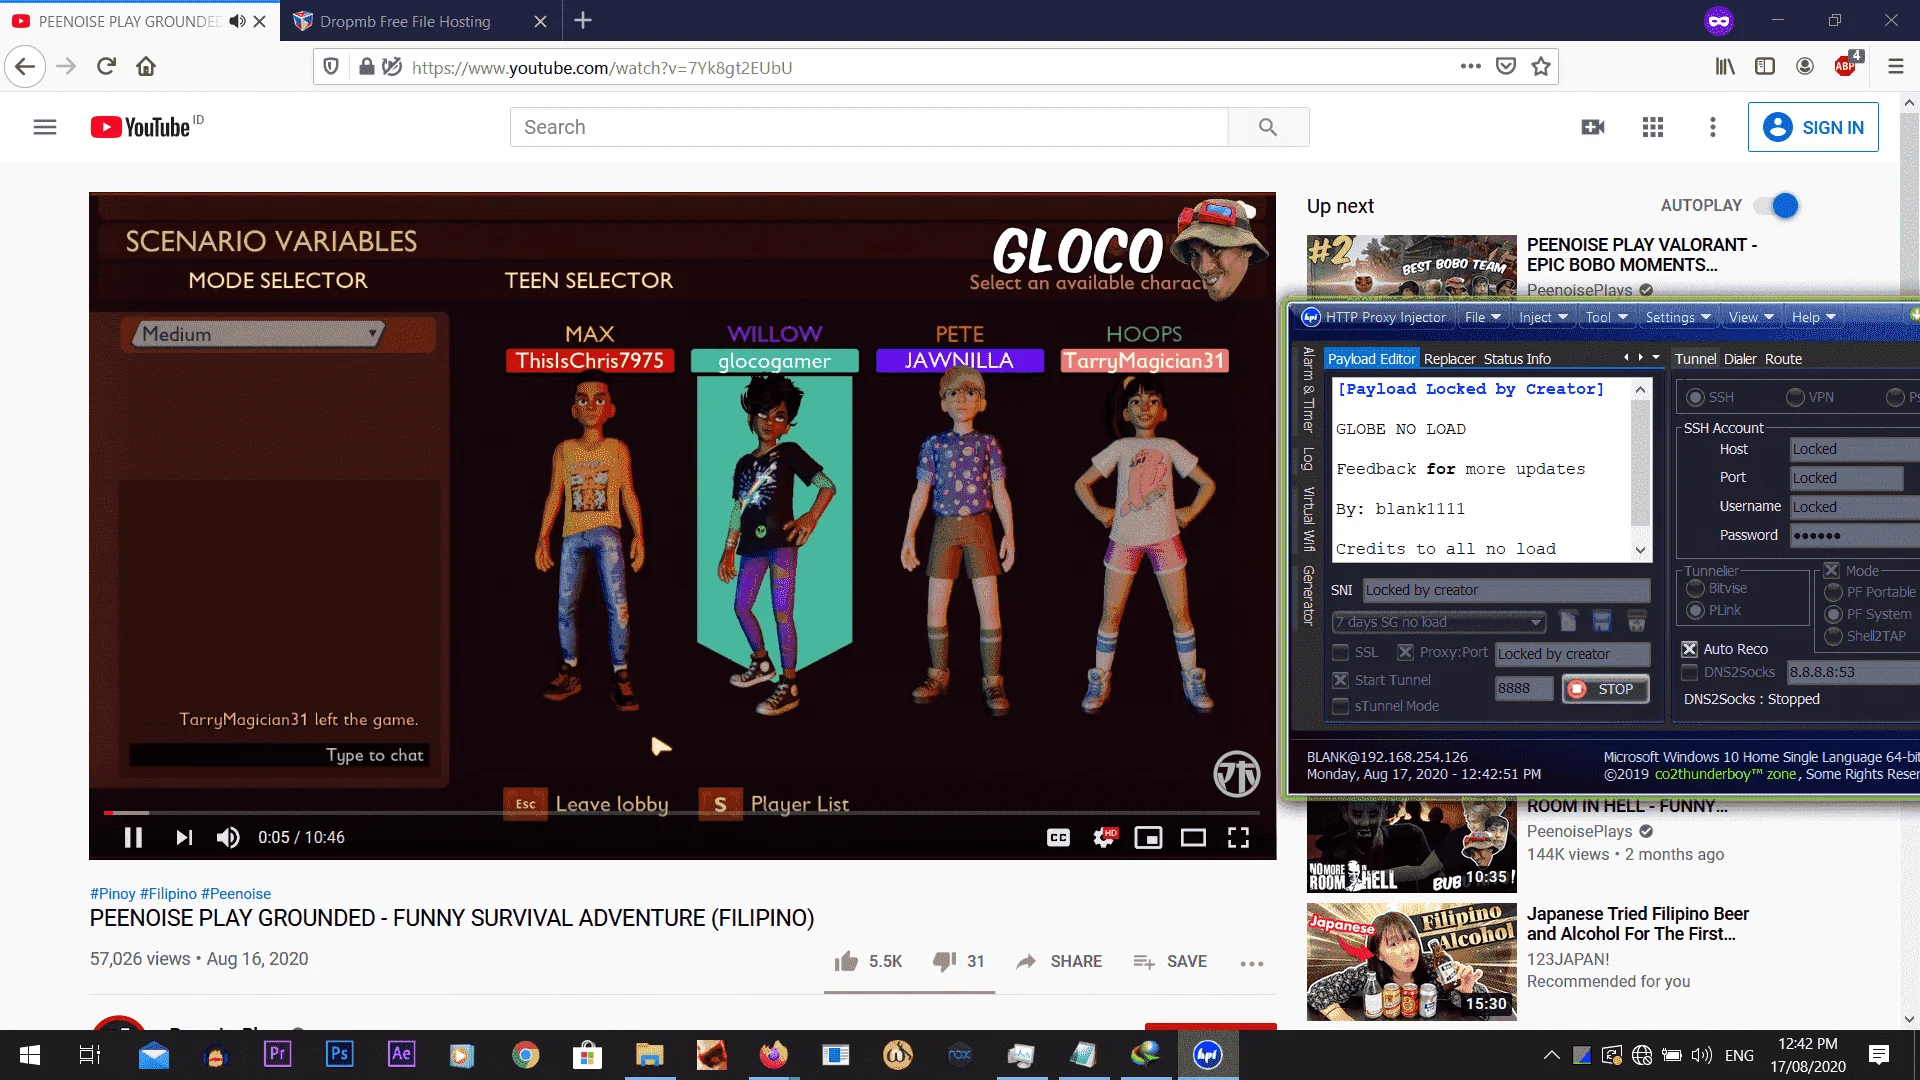The height and width of the screenshot is (1080, 1920).
Task: Open Help menu dropdown
Action: 1813,317
